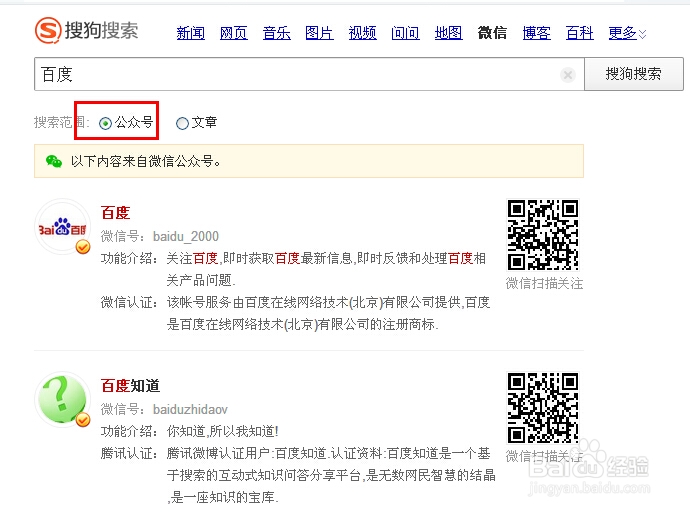The width and height of the screenshot is (690, 512).
Task: Click the 搜索范围 label
Action: pos(62,123)
